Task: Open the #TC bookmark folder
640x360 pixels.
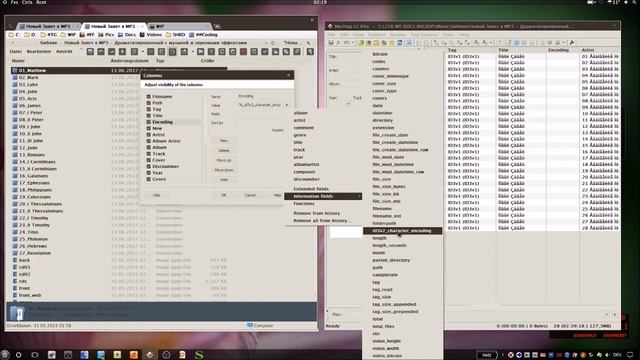Action: 49,35
